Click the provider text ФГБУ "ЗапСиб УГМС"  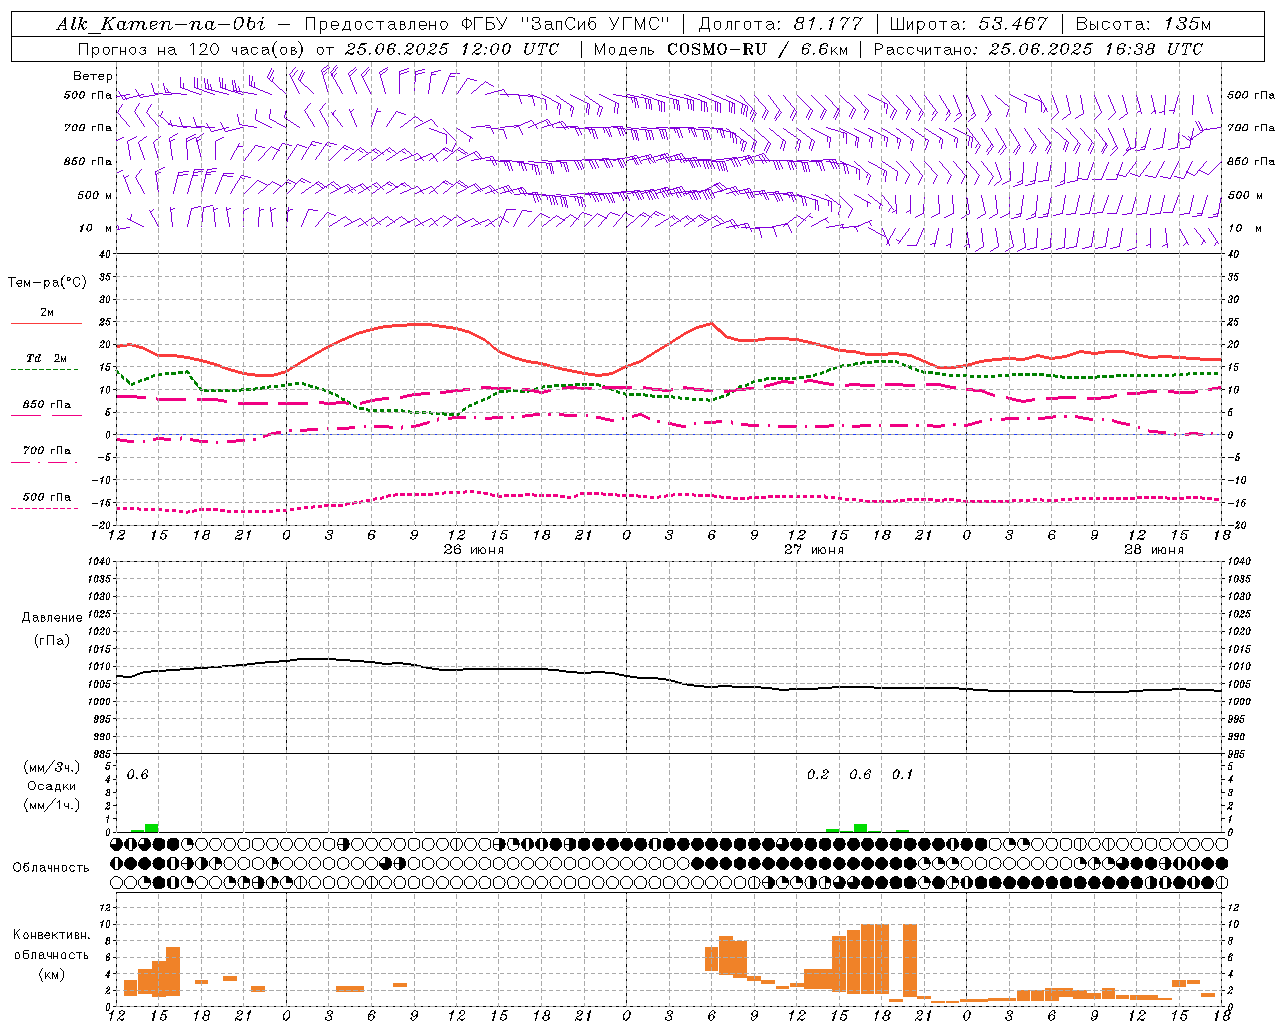(x=567, y=24)
